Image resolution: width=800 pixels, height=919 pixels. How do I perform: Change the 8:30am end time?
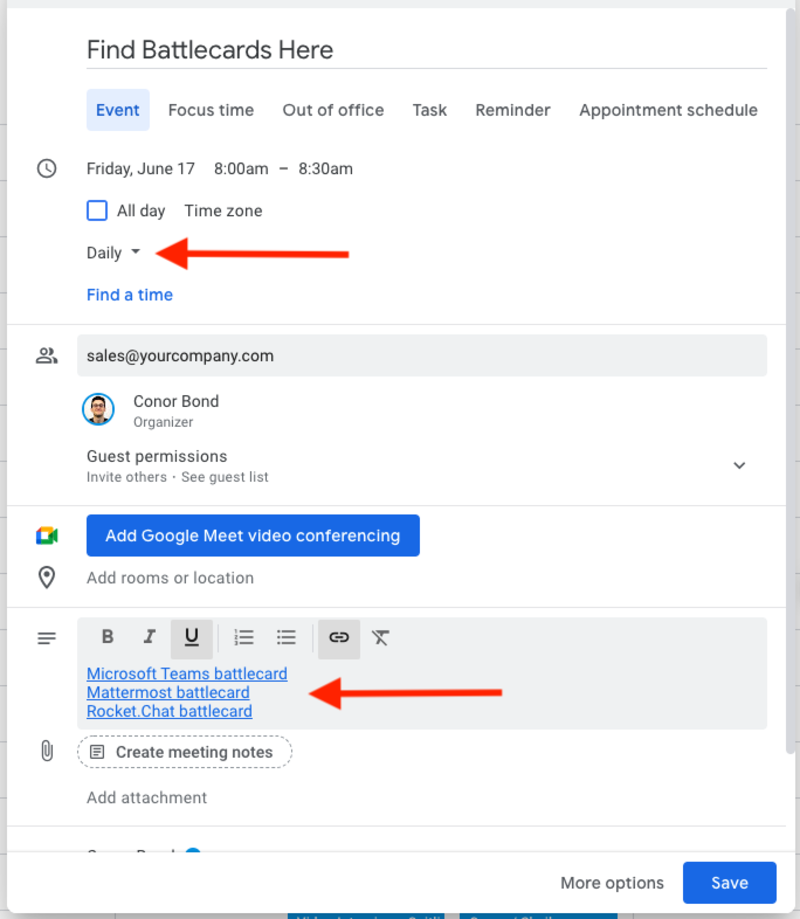coord(325,169)
